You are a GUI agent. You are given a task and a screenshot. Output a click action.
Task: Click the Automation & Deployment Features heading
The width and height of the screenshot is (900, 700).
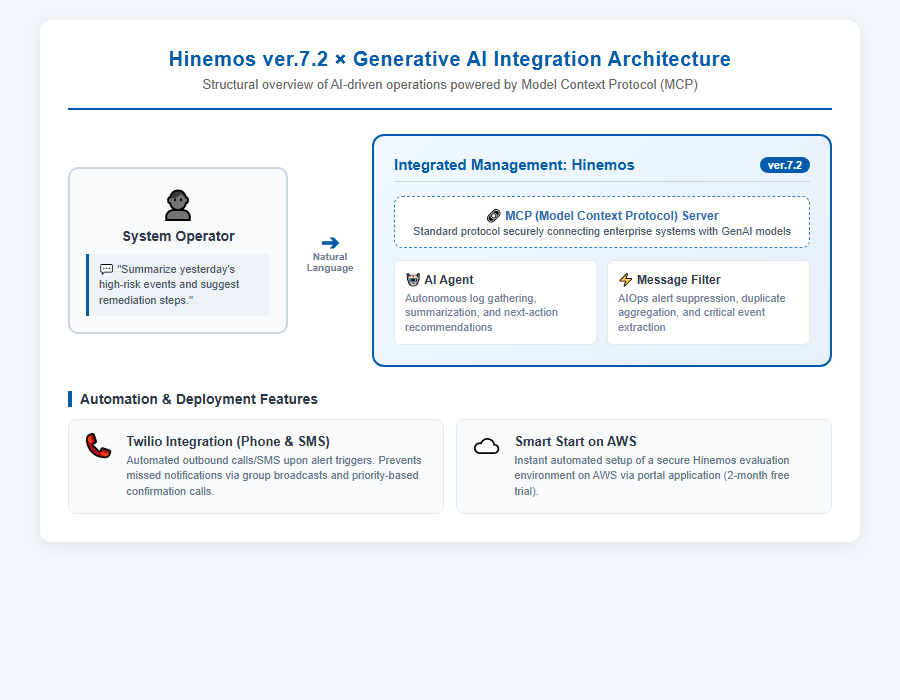[x=199, y=399]
